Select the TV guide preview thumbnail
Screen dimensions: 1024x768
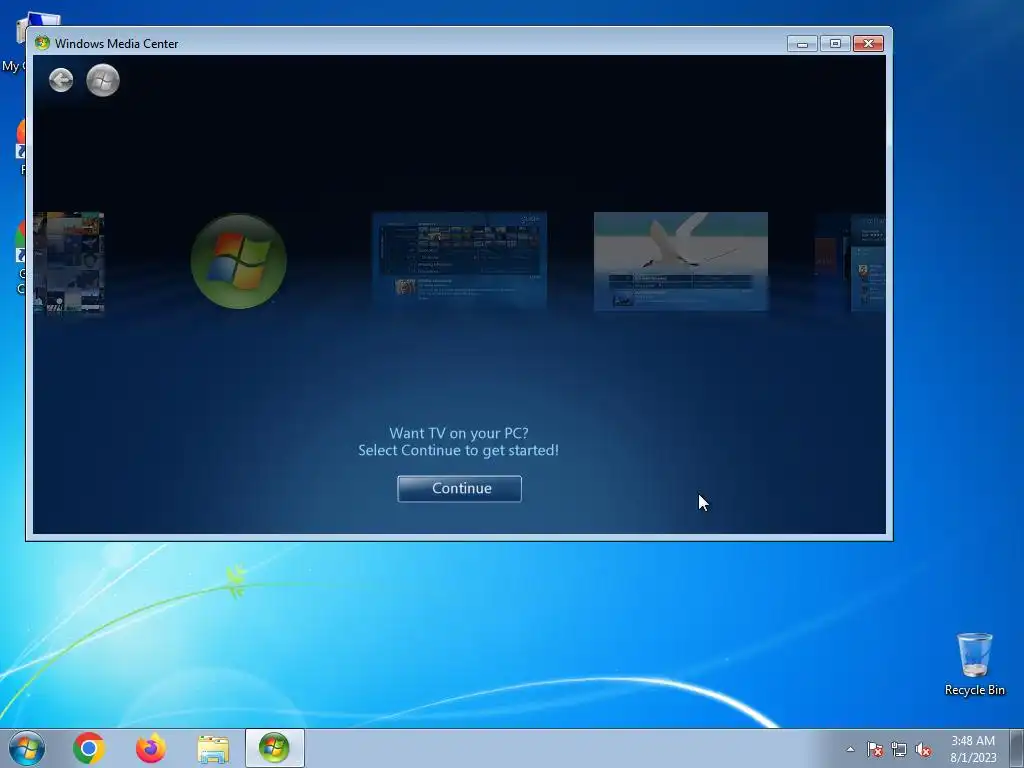[459, 259]
